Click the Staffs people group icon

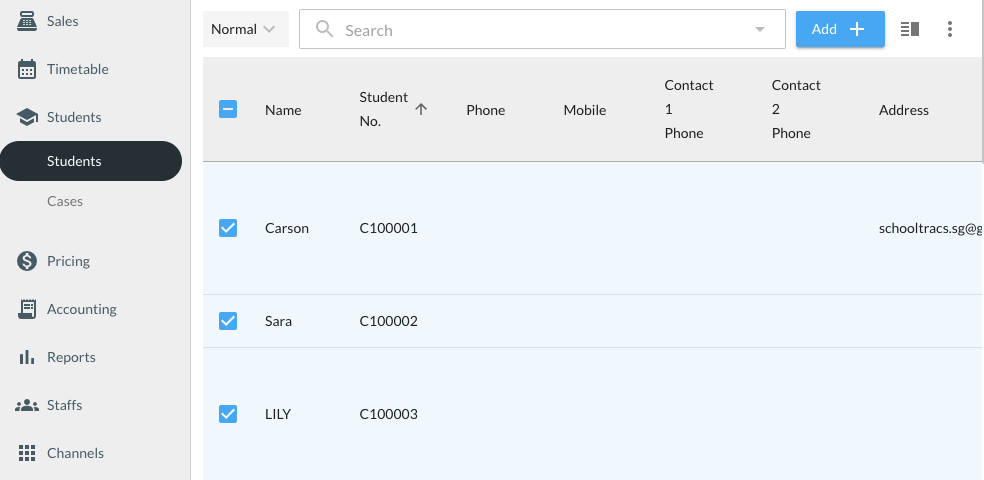[28, 405]
